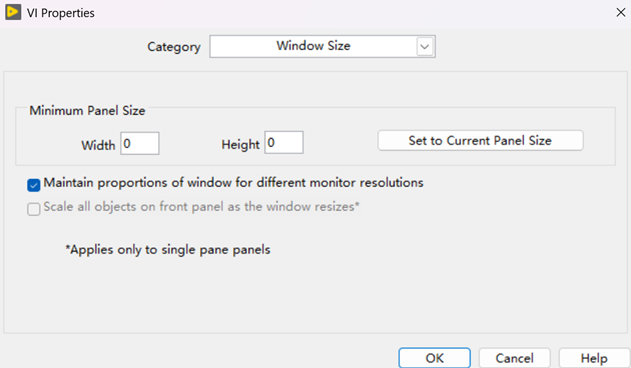This screenshot has height=368, width=631.
Task: Click the Width label text
Action: (x=98, y=145)
